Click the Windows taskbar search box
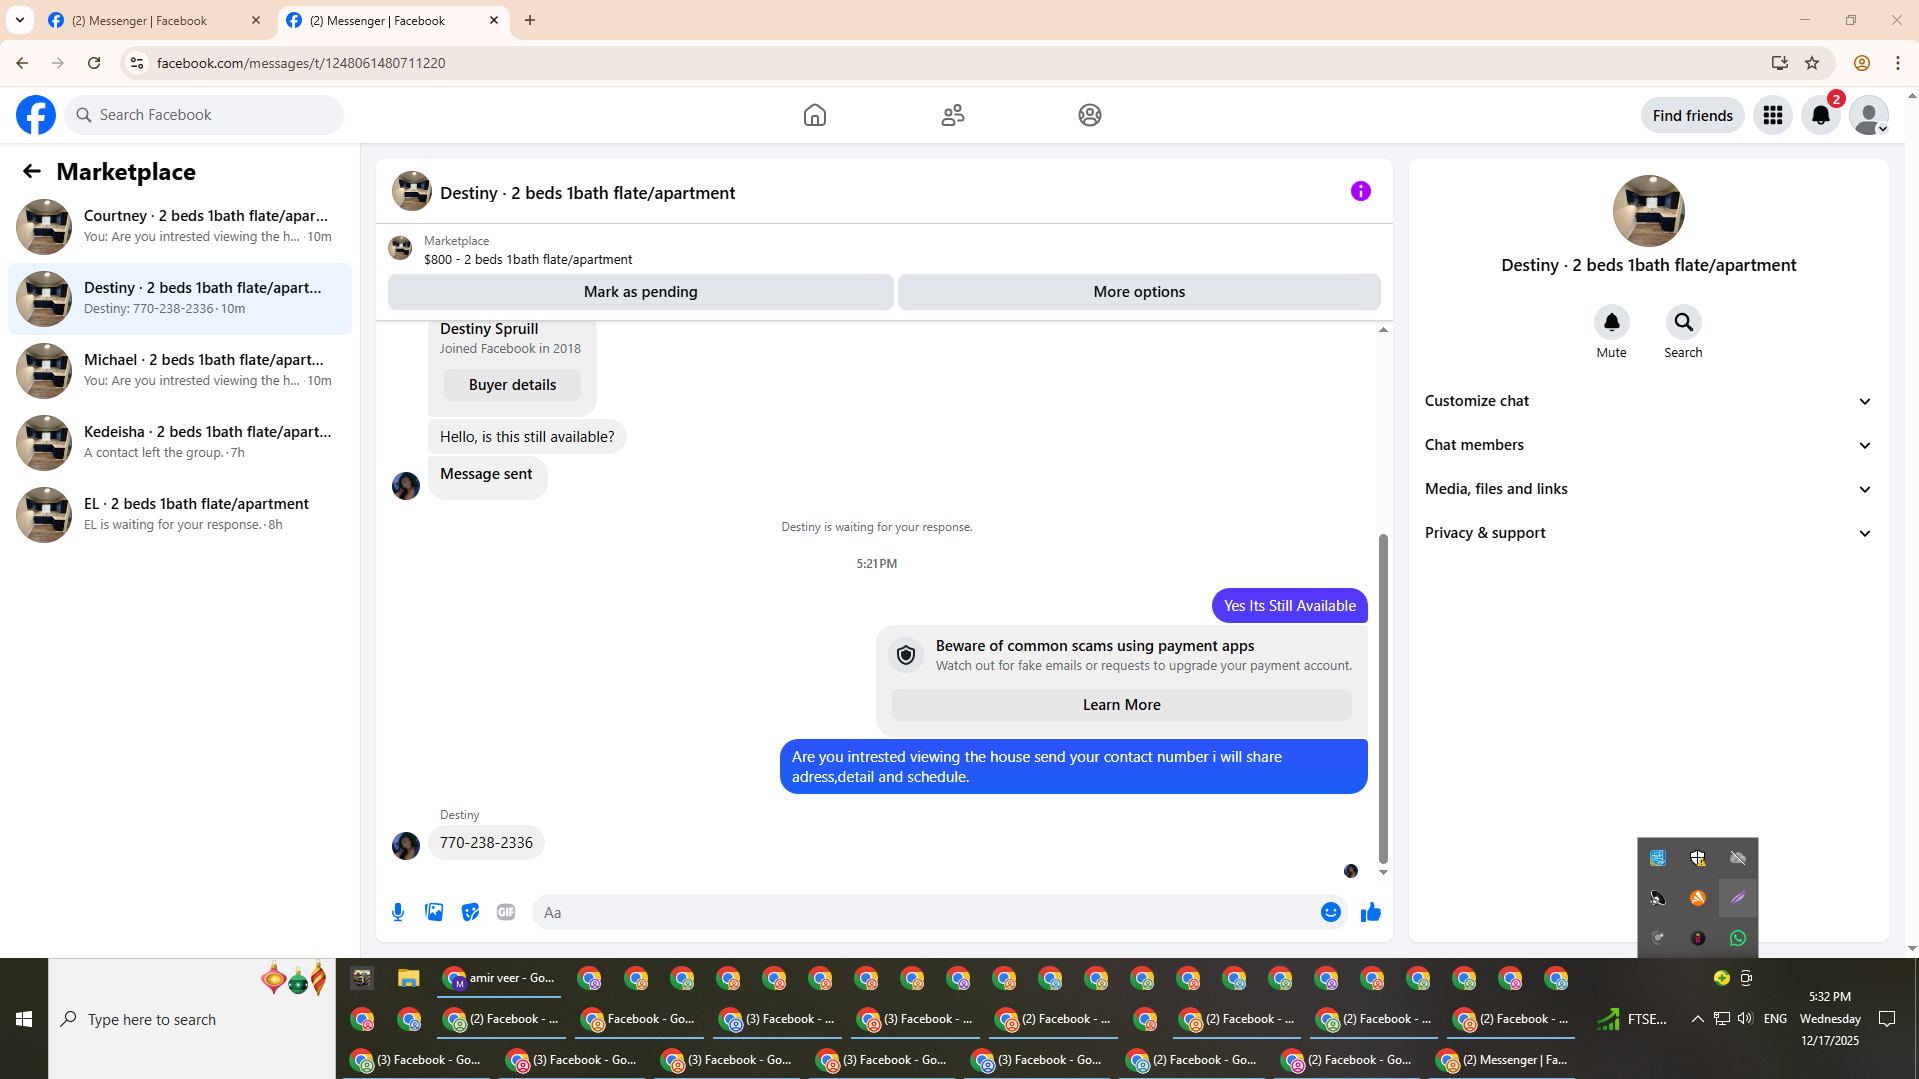Image resolution: width=1919 pixels, height=1079 pixels. click(x=192, y=1019)
